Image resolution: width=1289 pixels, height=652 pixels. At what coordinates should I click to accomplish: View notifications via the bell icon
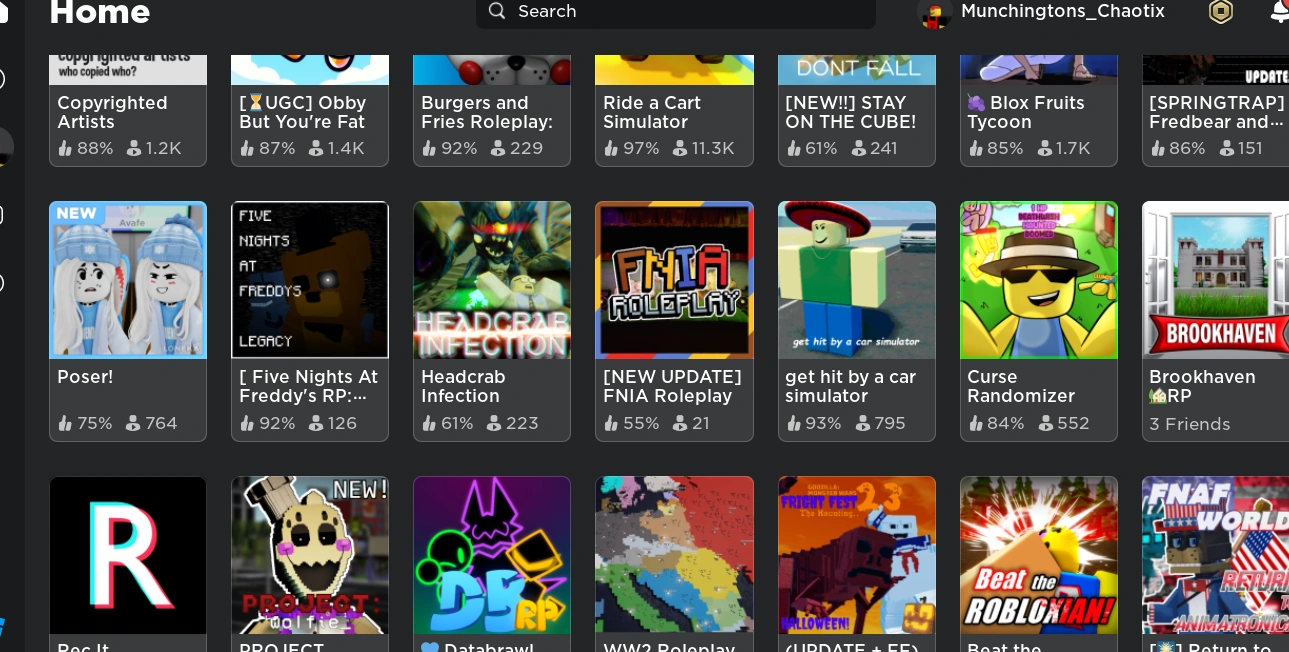(x=1281, y=11)
